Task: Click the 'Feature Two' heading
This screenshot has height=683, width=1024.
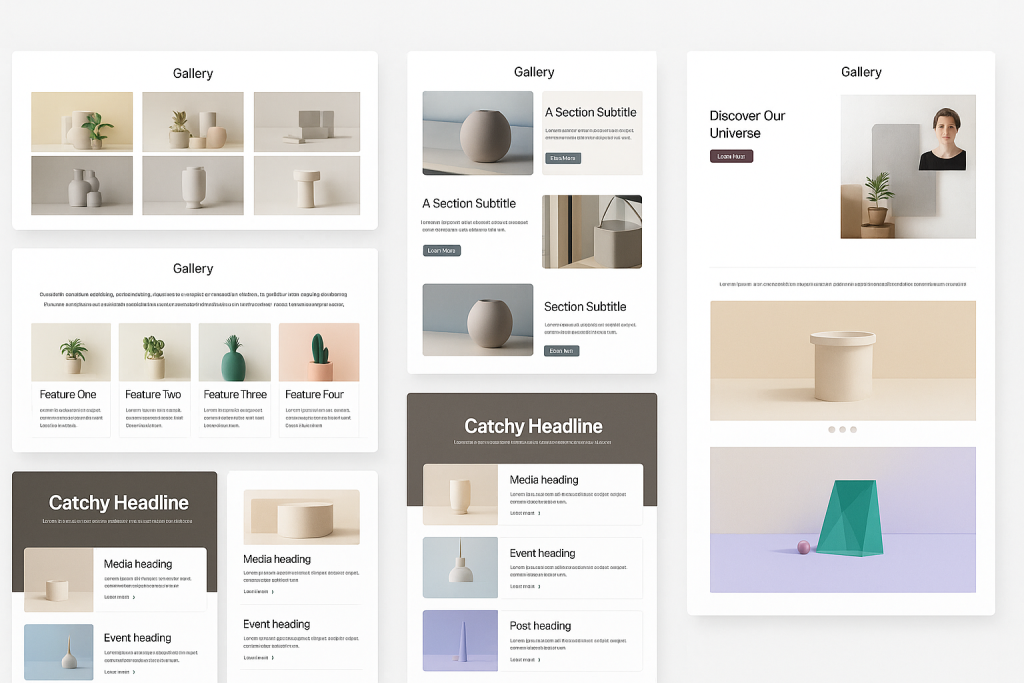Action: tap(153, 394)
